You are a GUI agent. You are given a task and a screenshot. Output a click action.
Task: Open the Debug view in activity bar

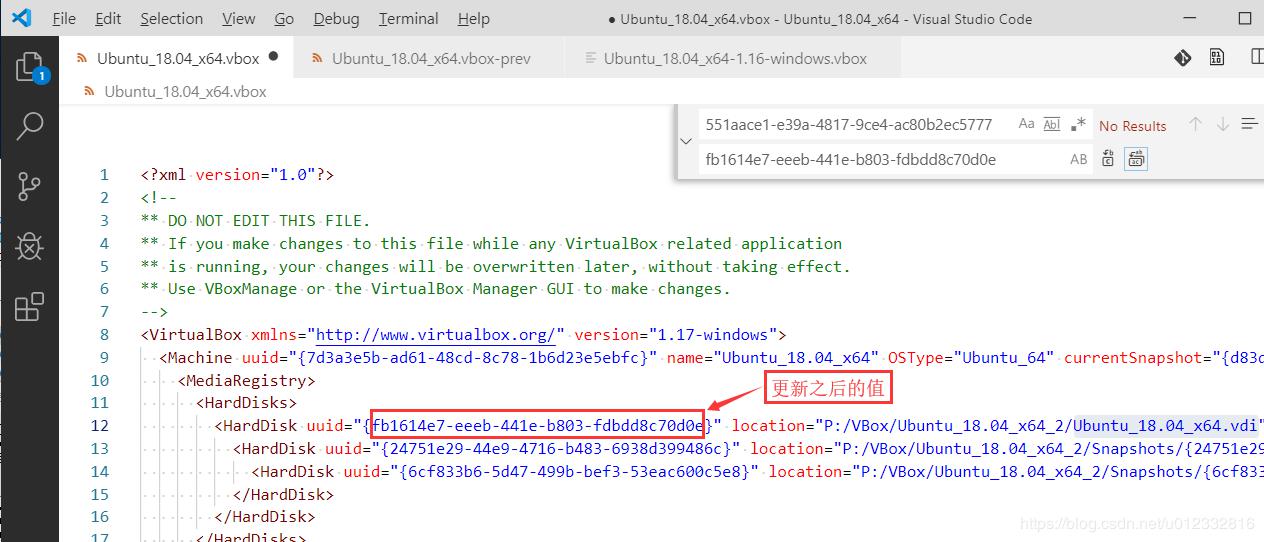pos(29,246)
